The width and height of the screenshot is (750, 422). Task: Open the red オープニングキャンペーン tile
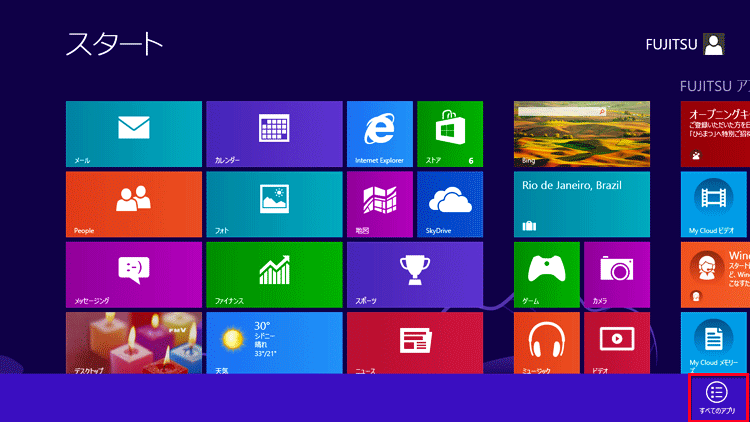pos(715,134)
